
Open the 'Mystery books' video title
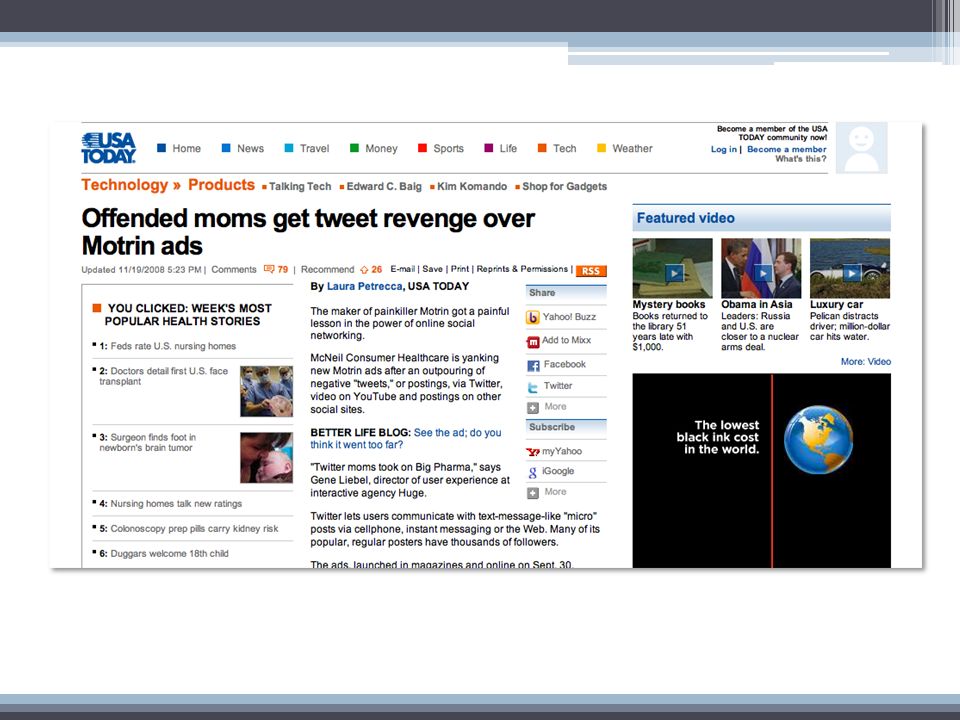click(x=669, y=304)
